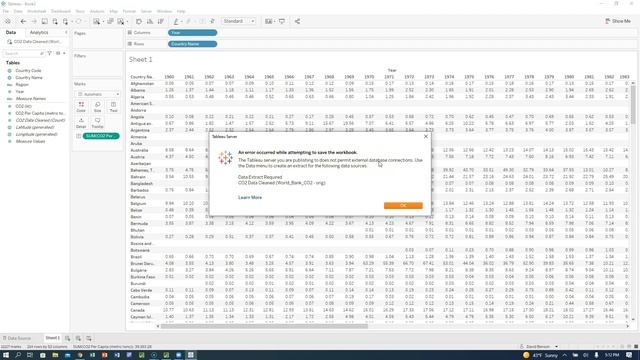Click the filter fields funnel icon in Data pane
Image resolution: width=640 pixels, height=360 pixels.
[50, 53]
